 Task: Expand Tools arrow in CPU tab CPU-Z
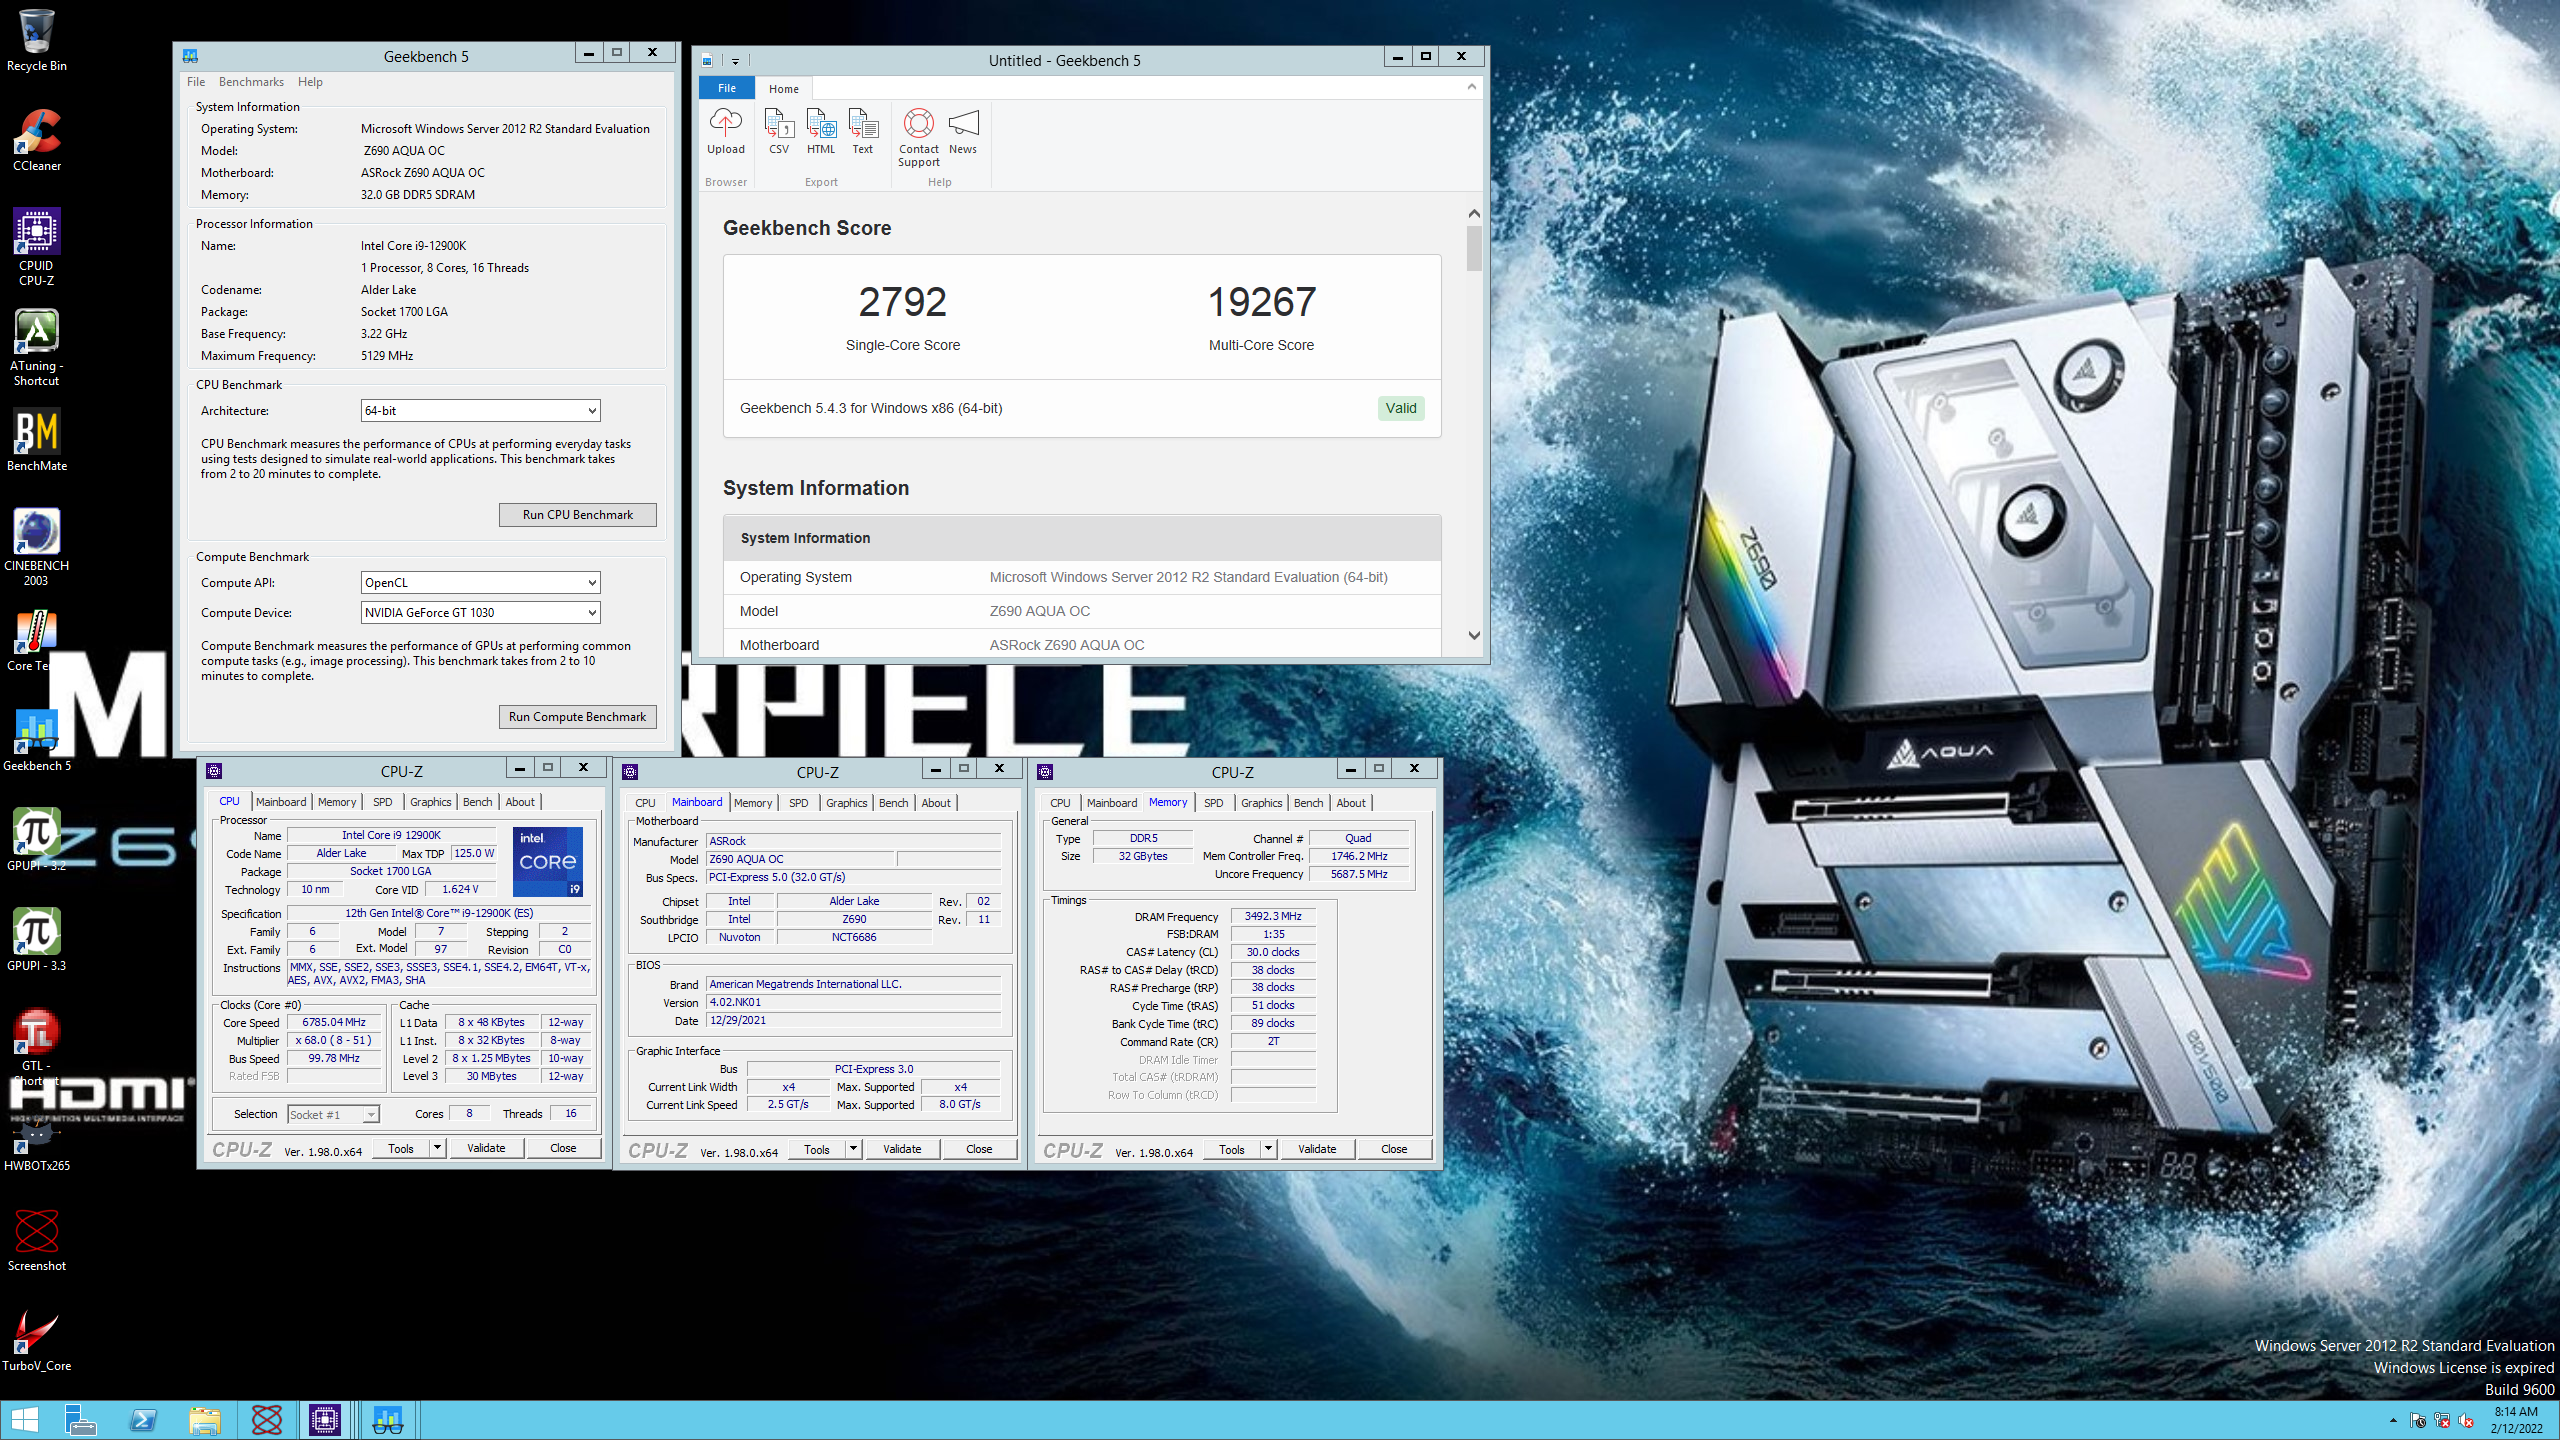click(x=437, y=1148)
